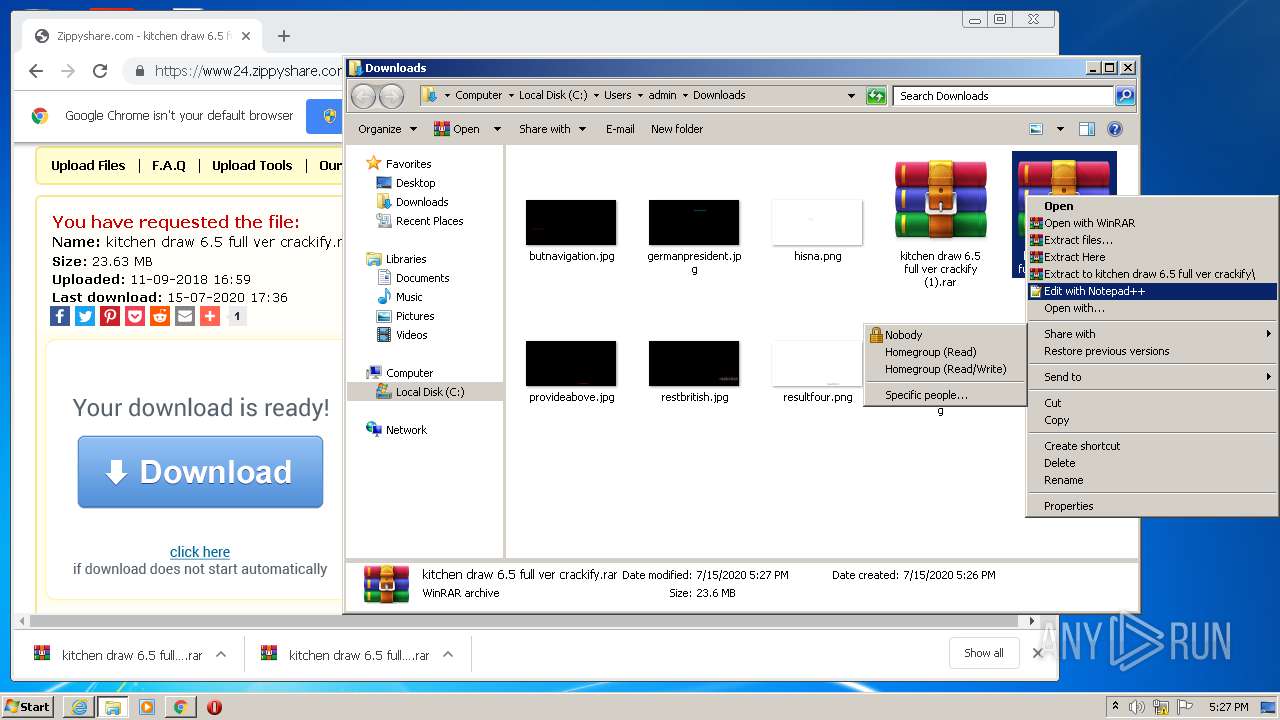Open the Organize dropdown menu

tap(386, 129)
